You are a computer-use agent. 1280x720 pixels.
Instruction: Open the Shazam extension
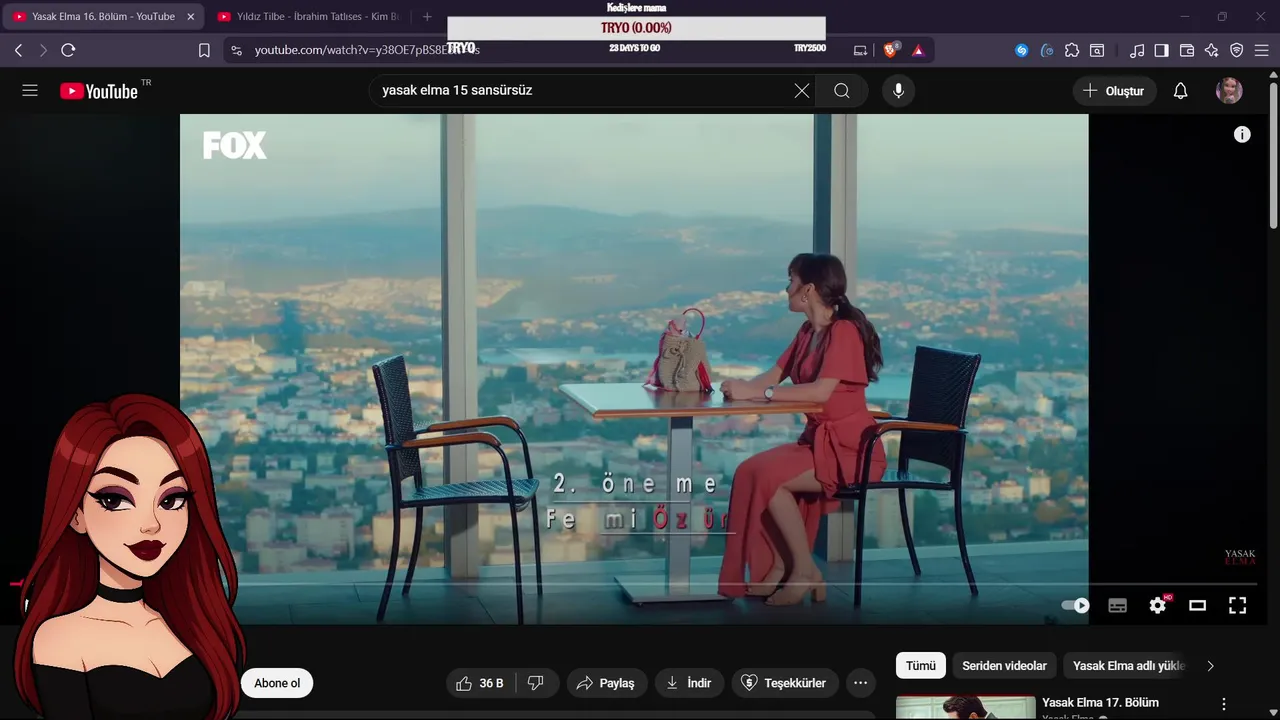coord(1021,50)
